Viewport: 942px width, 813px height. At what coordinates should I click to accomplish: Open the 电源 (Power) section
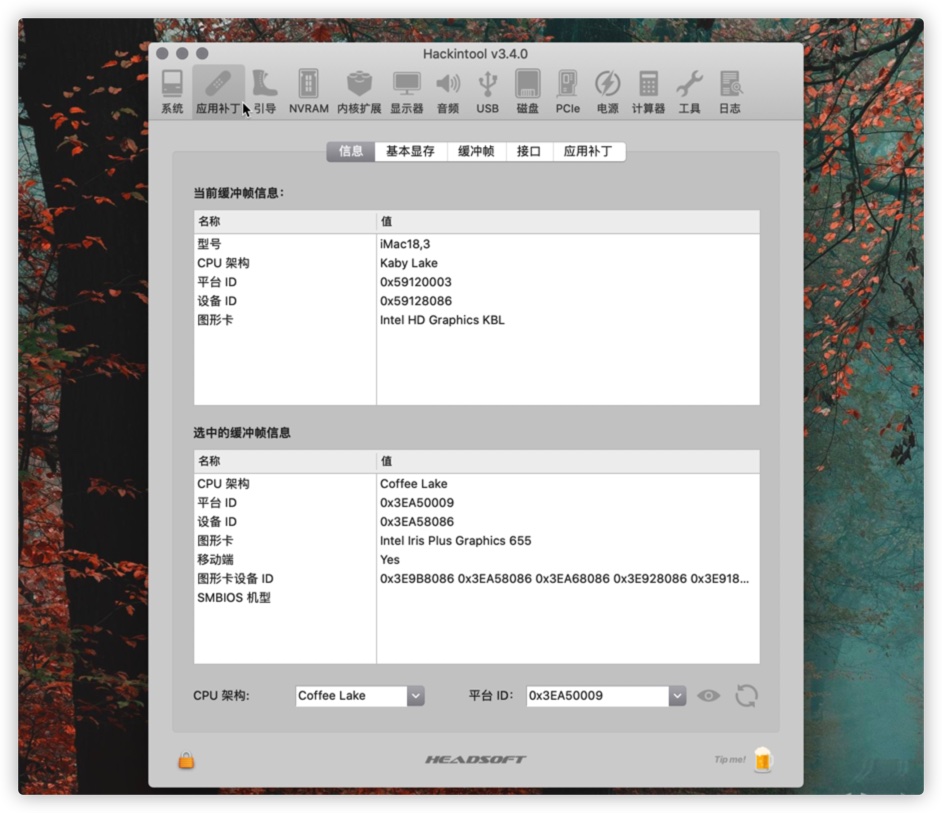click(606, 90)
